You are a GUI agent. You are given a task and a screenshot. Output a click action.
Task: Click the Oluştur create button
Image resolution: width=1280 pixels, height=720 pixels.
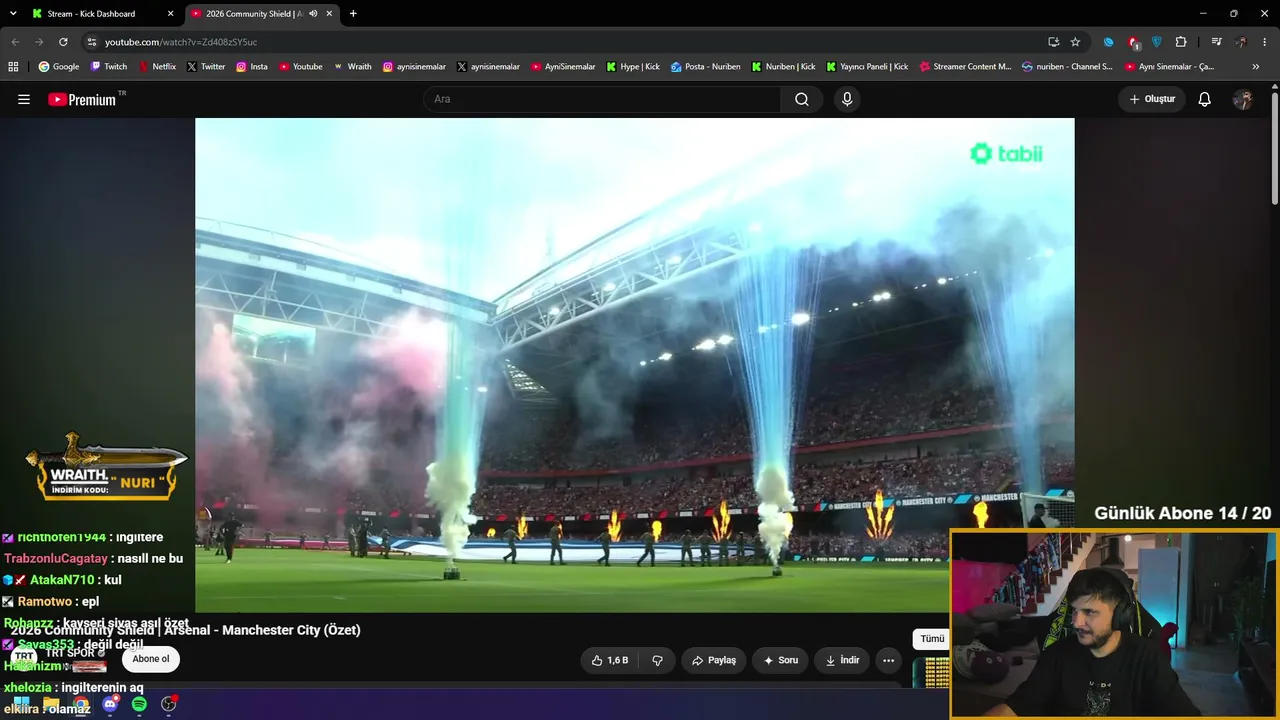[x=1152, y=99]
